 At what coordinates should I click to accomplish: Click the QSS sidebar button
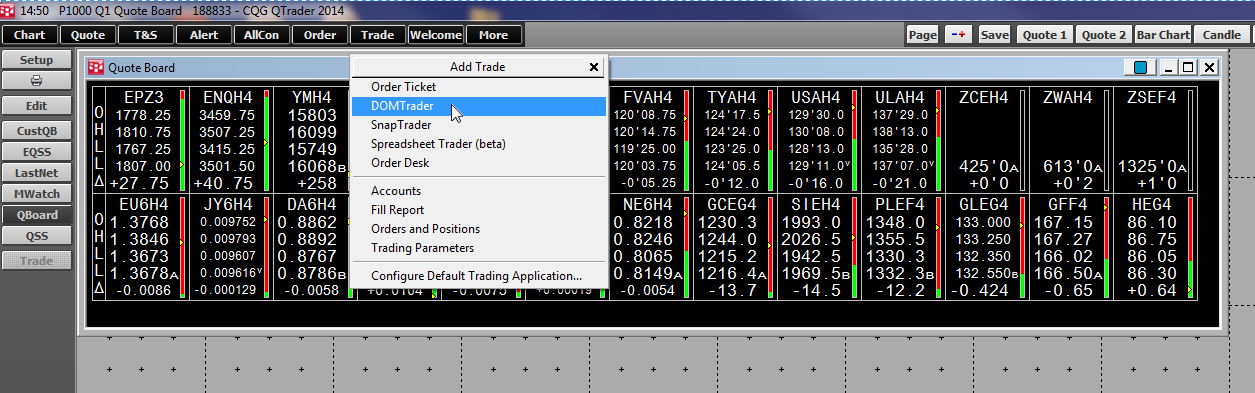(36, 236)
